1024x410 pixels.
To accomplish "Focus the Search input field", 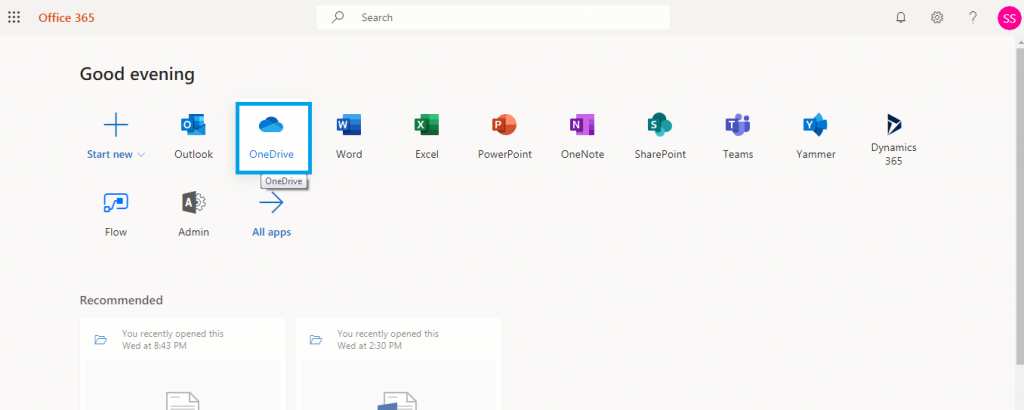I will click(x=493, y=18).
